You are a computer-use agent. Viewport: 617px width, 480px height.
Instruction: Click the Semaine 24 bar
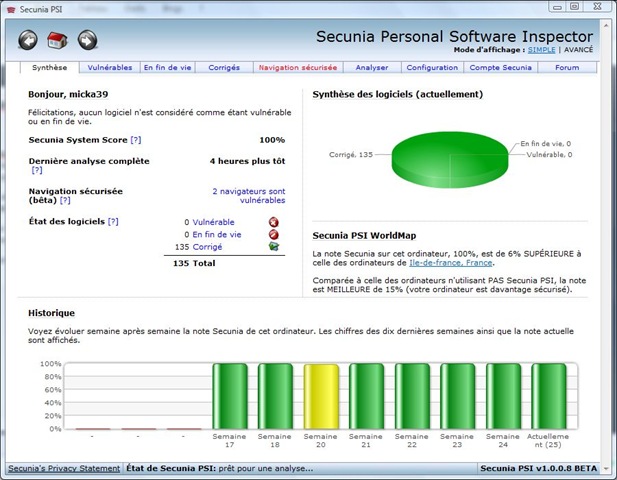(x=504, y=396)
